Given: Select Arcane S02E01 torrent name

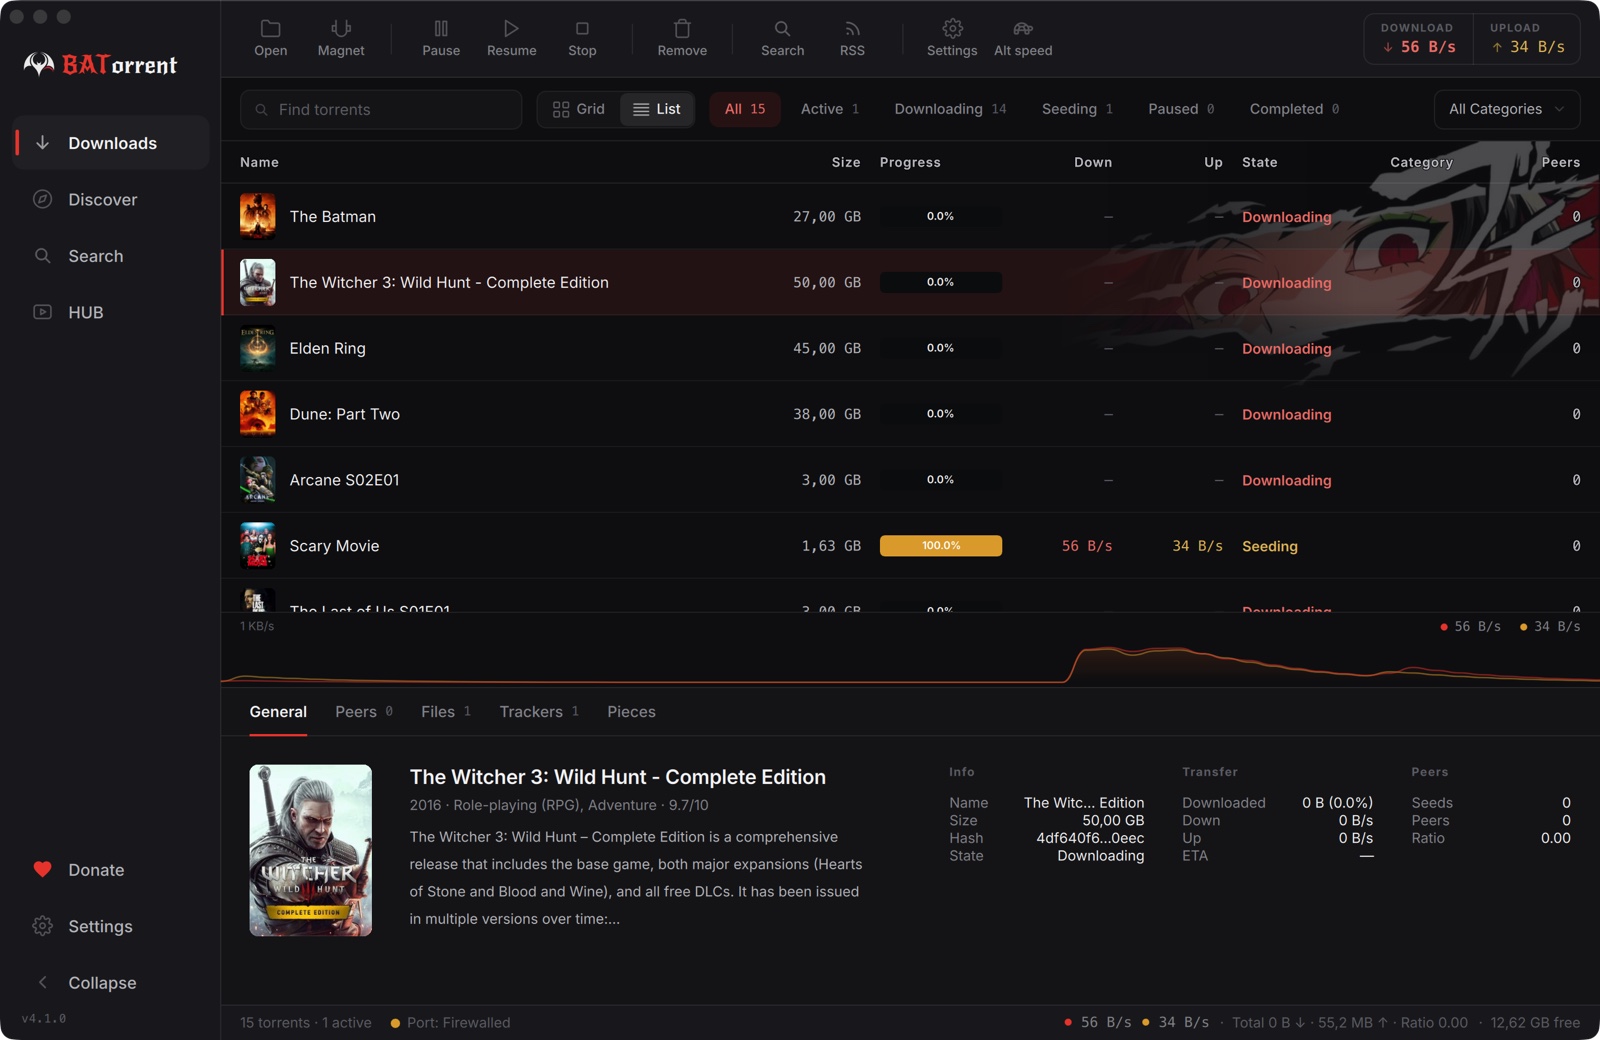Looking at the screenshot, I should (x=345, y=480).
